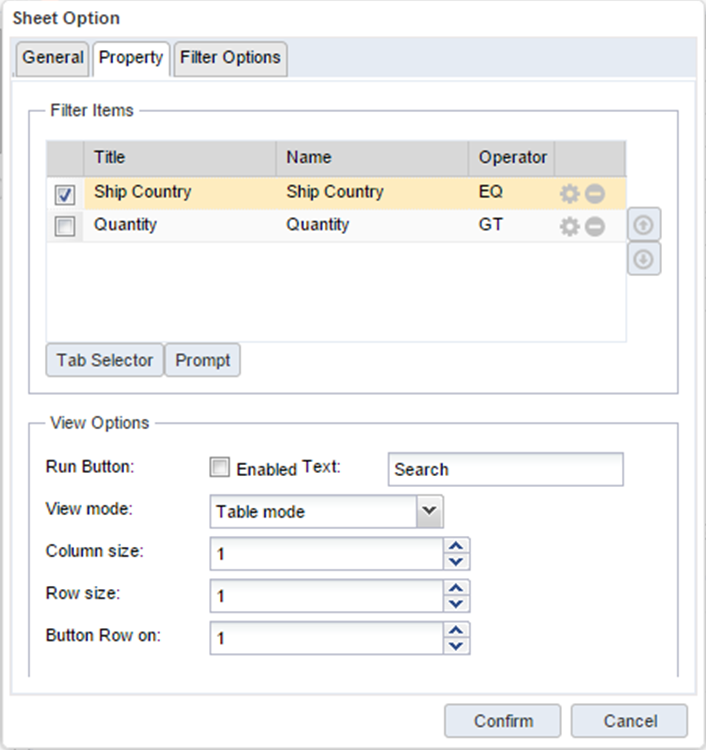Move selected filter item down

click(644, 259)
